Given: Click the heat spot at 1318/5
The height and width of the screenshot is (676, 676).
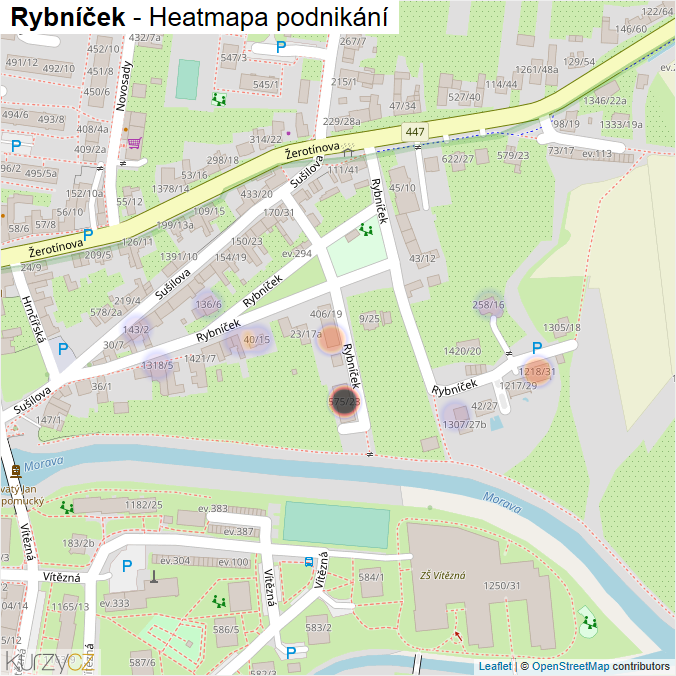Looking at the screenshot, I should (157, 366).
